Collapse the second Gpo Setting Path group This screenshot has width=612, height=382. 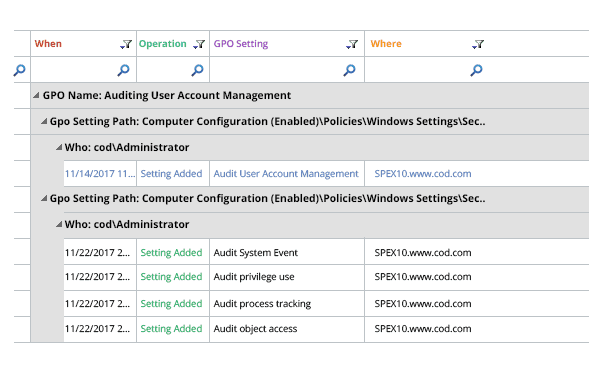click(x=44, y=198)
